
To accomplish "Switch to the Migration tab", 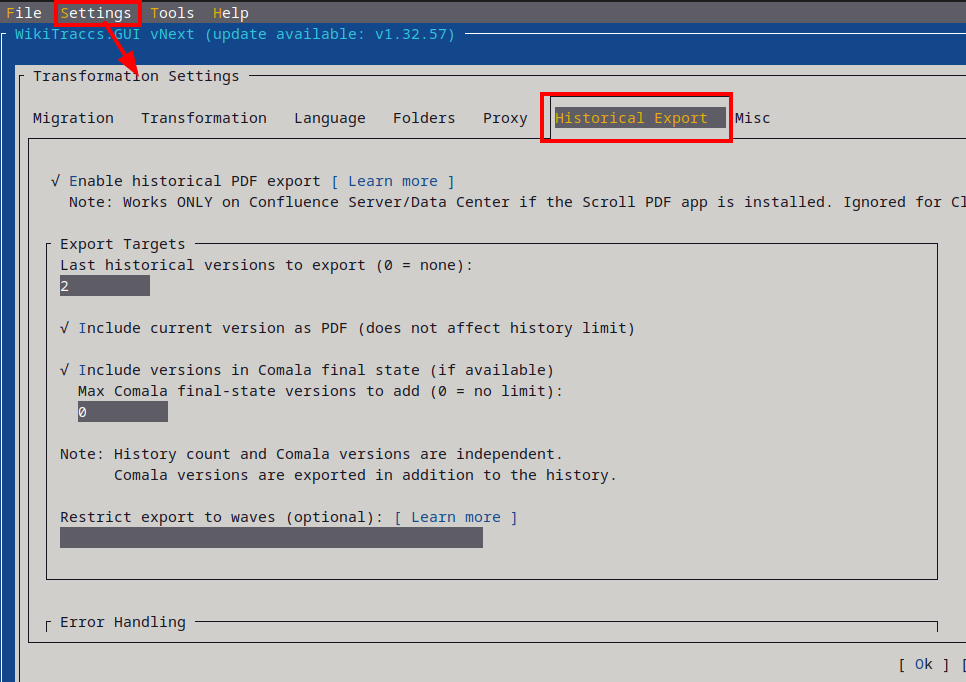I will click(73, 118).
